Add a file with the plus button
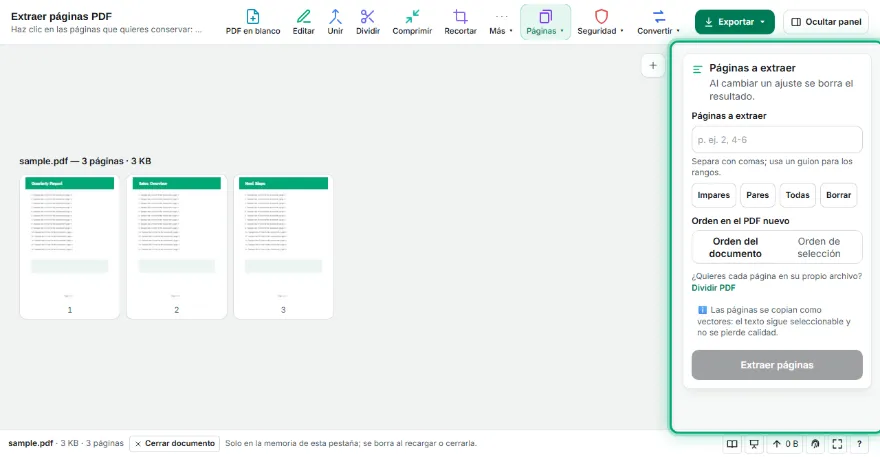Image resolution: width=880 pixels, height=457 pixels. tap(653, 66)
